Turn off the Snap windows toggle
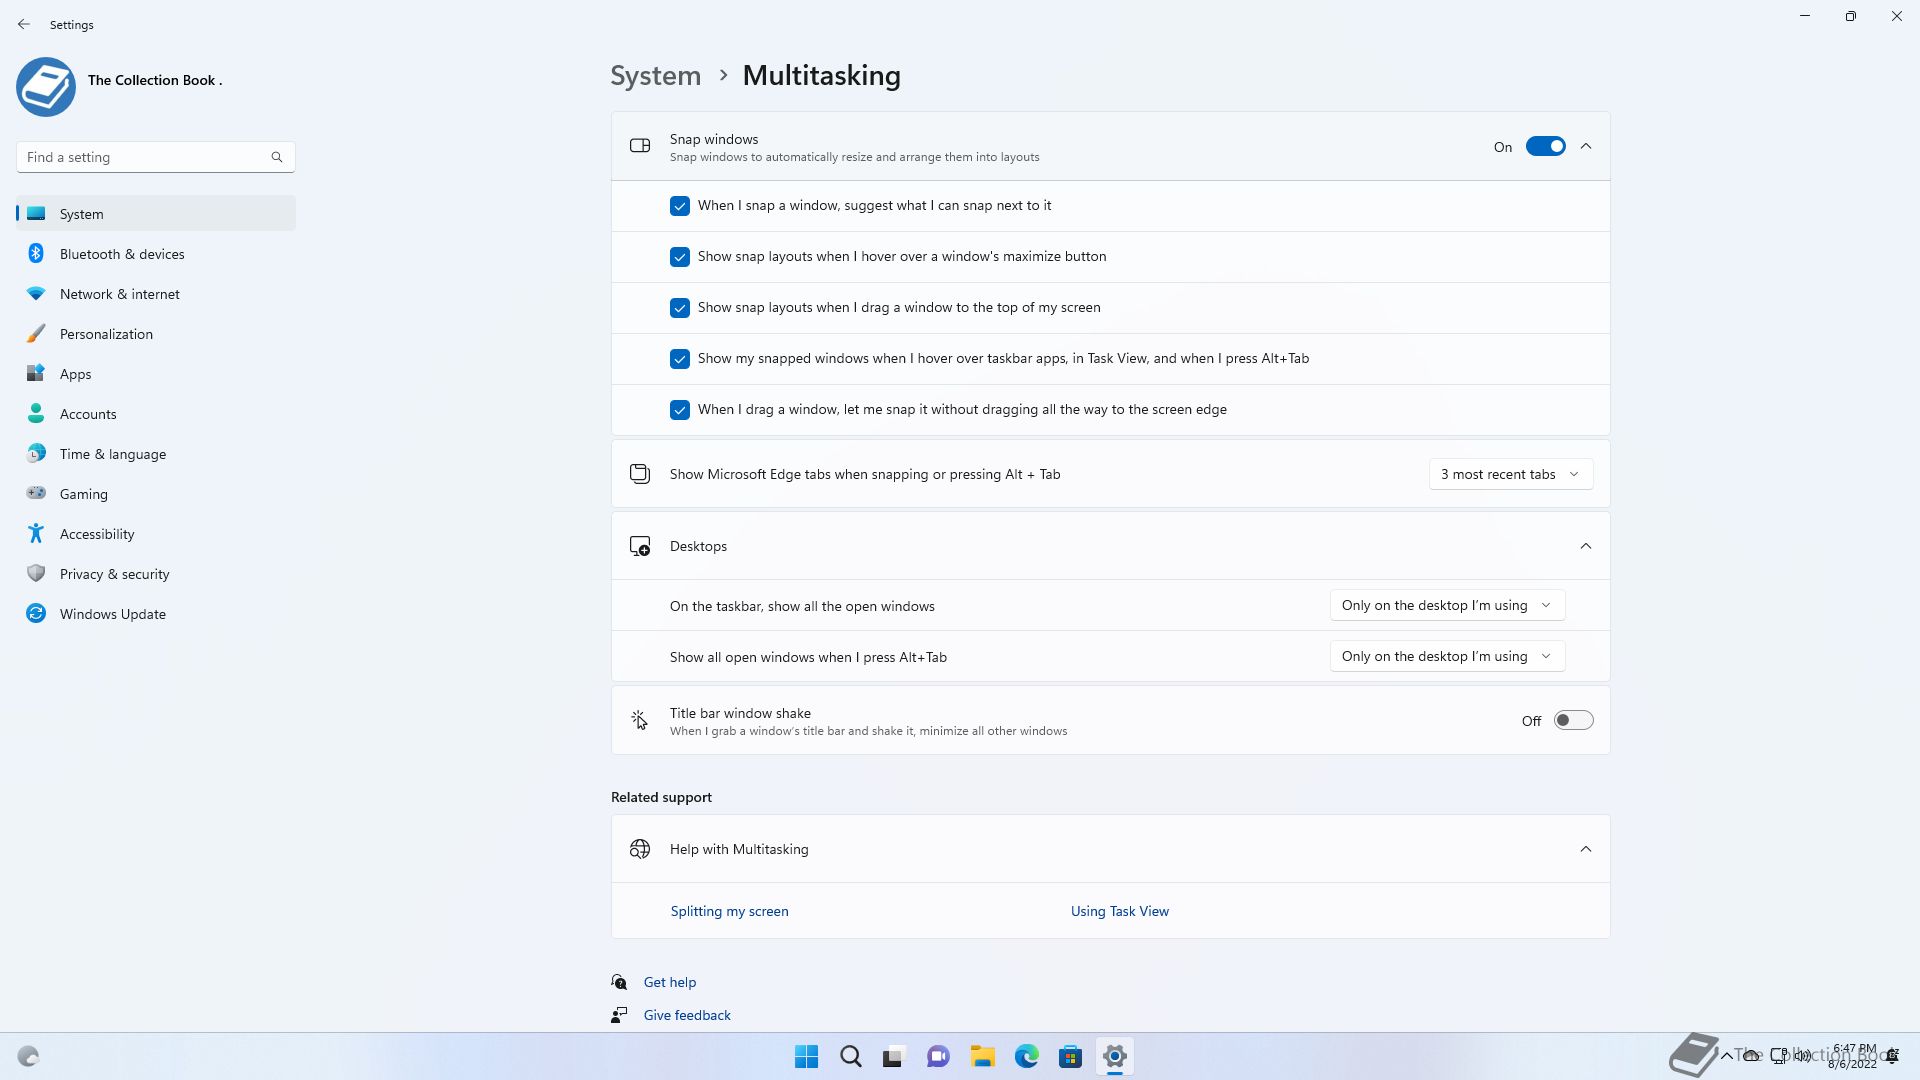The height and width of the screenshot is (1080, 1920). pyautogui.click(x=1545, y=147)
